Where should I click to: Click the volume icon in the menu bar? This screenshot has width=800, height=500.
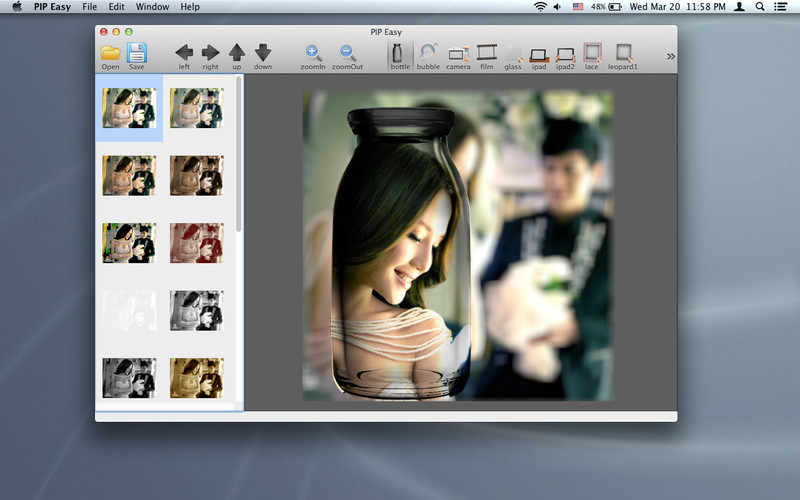point(558,7)
